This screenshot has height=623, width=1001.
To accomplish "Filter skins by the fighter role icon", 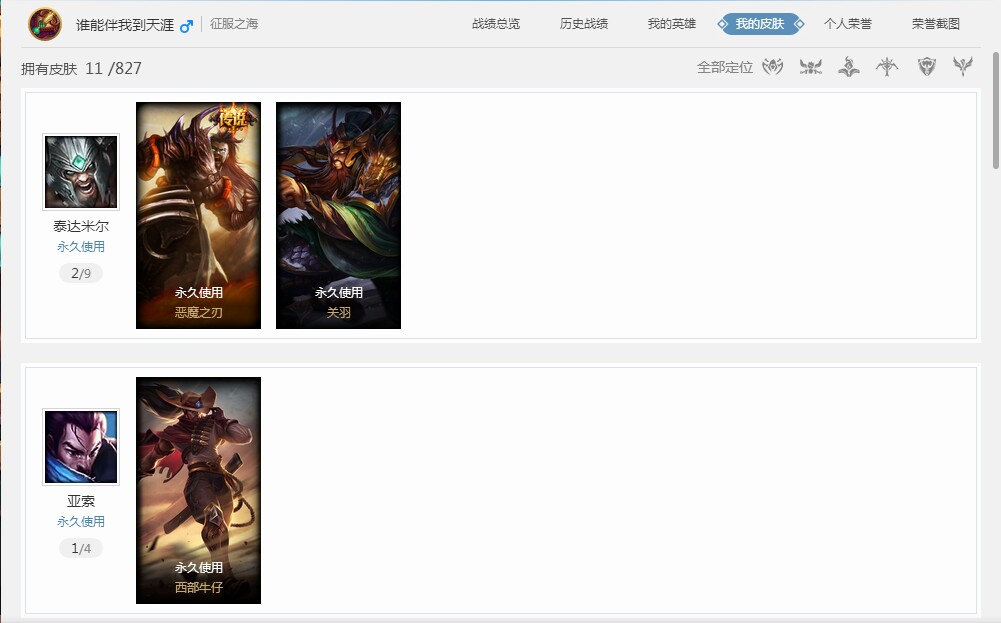I will (x=811, y=67).
